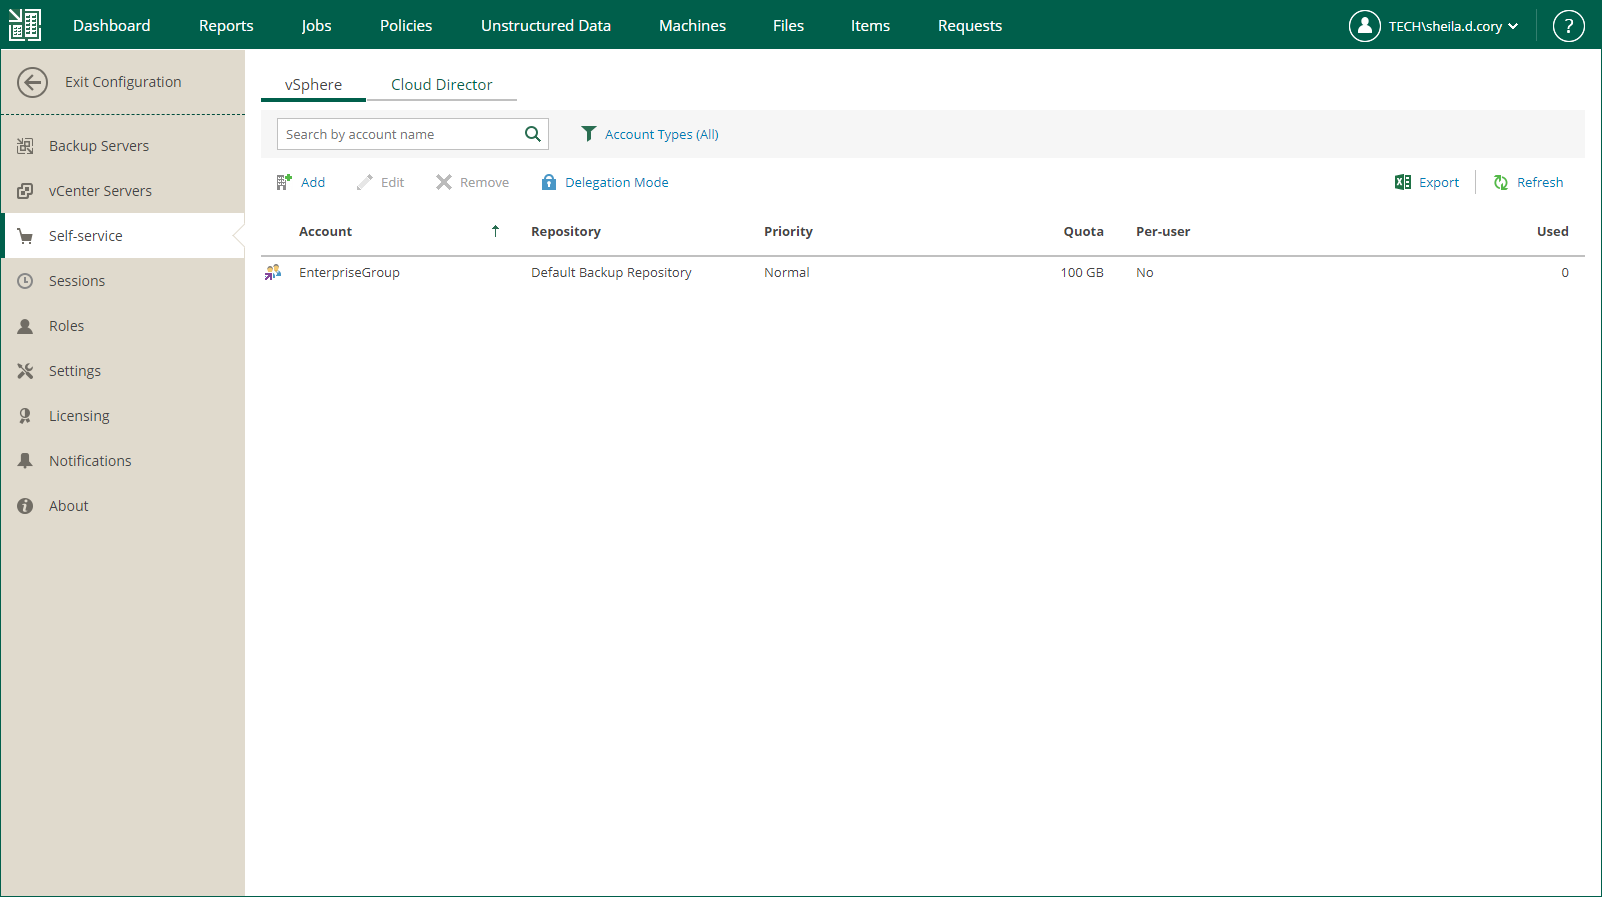Open the Unstructured Data menu

[545, 26]
